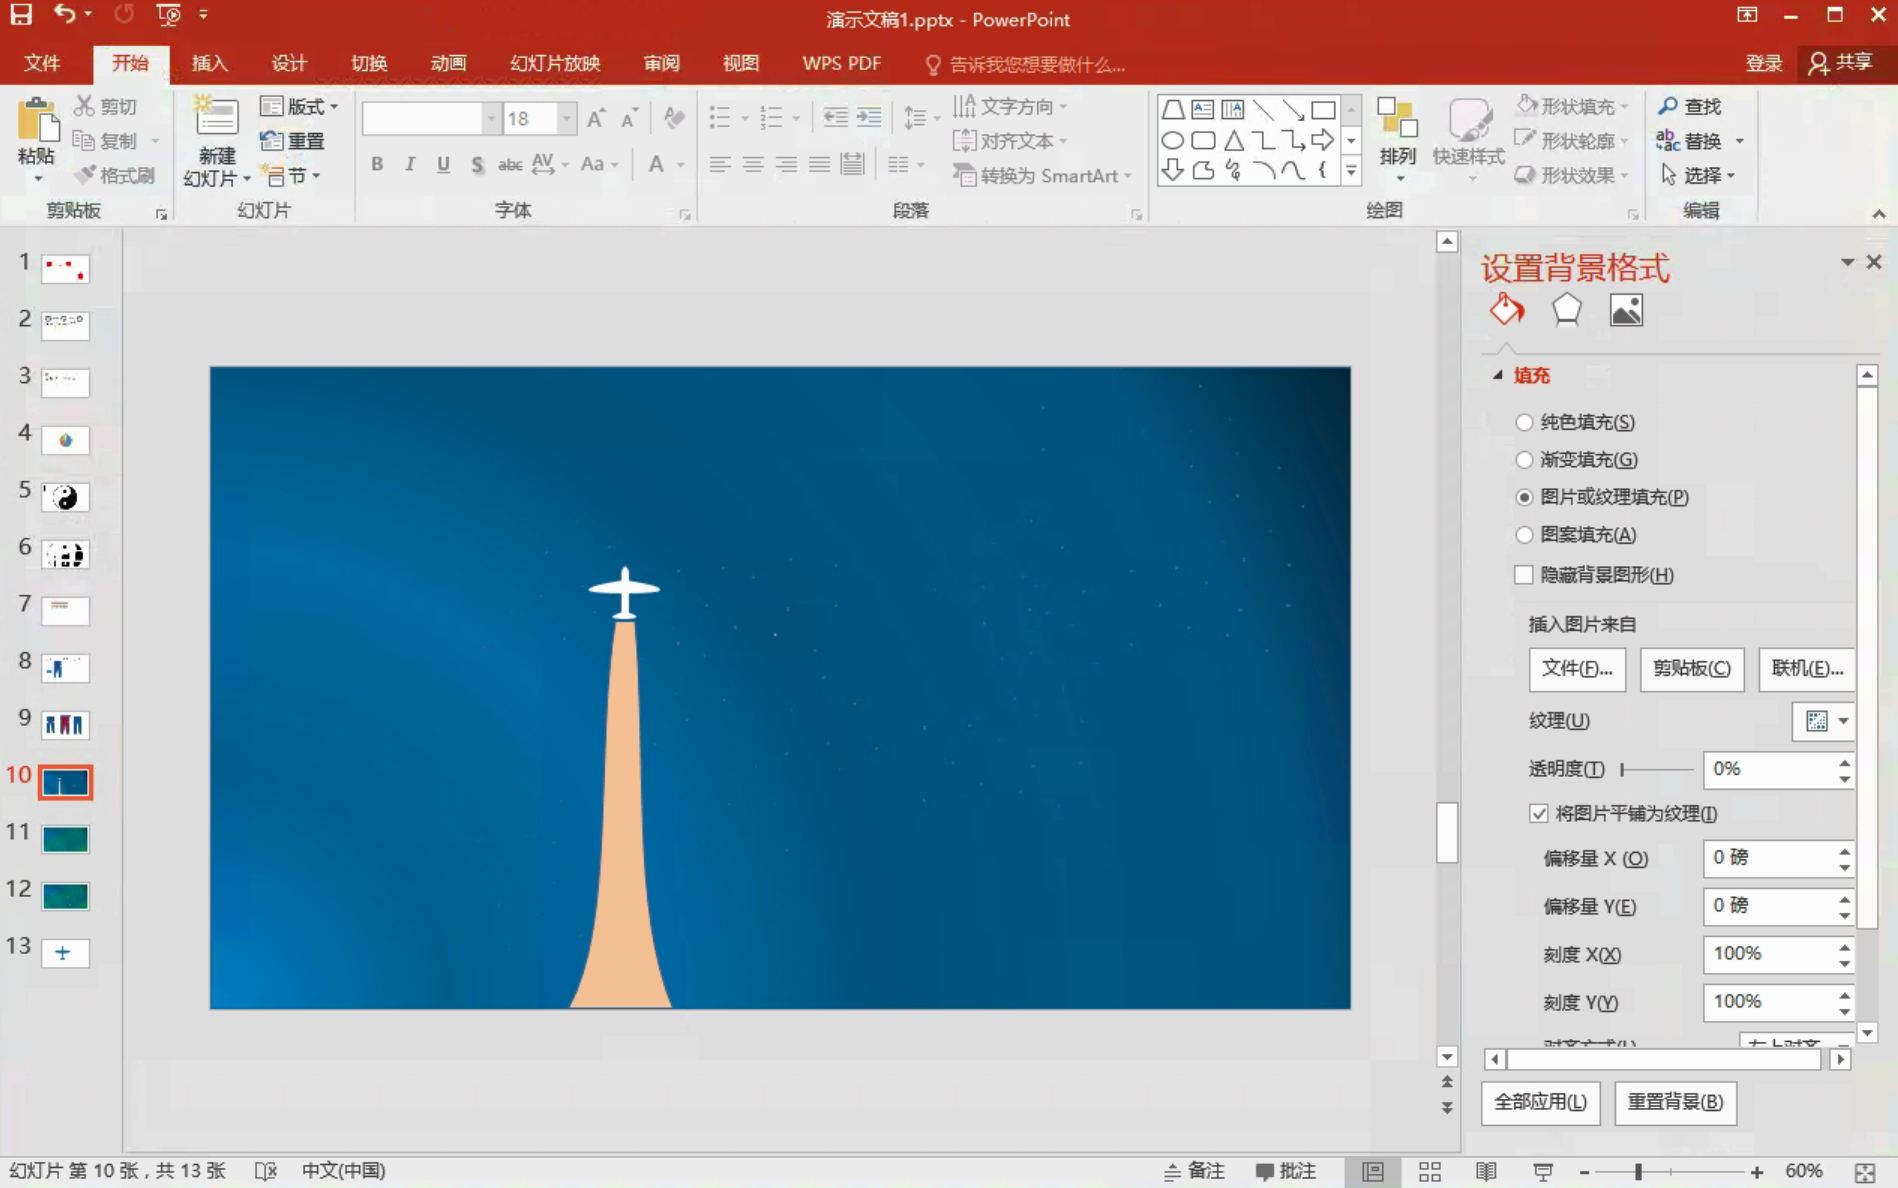Click the Online (联机(E)...) button

tap(1807, 669)
